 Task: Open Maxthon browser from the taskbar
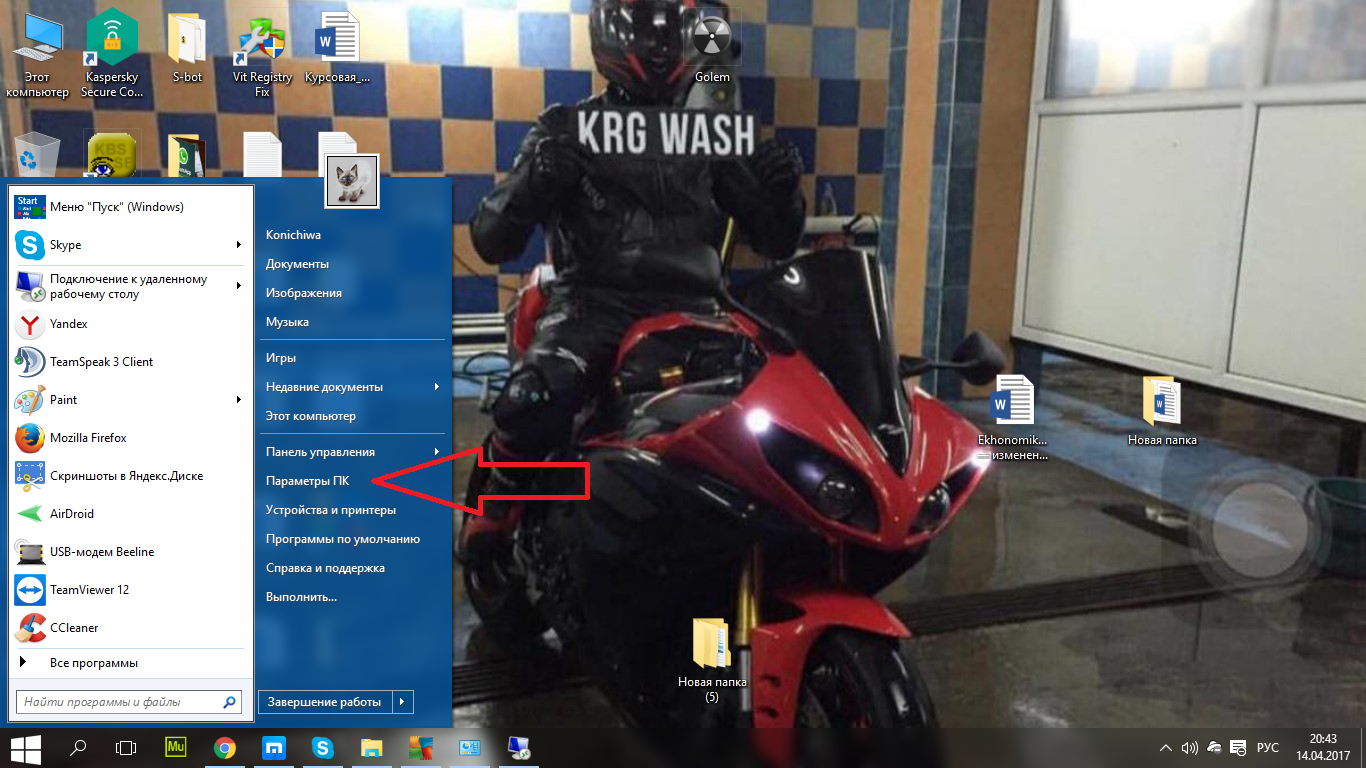[274, 747]
